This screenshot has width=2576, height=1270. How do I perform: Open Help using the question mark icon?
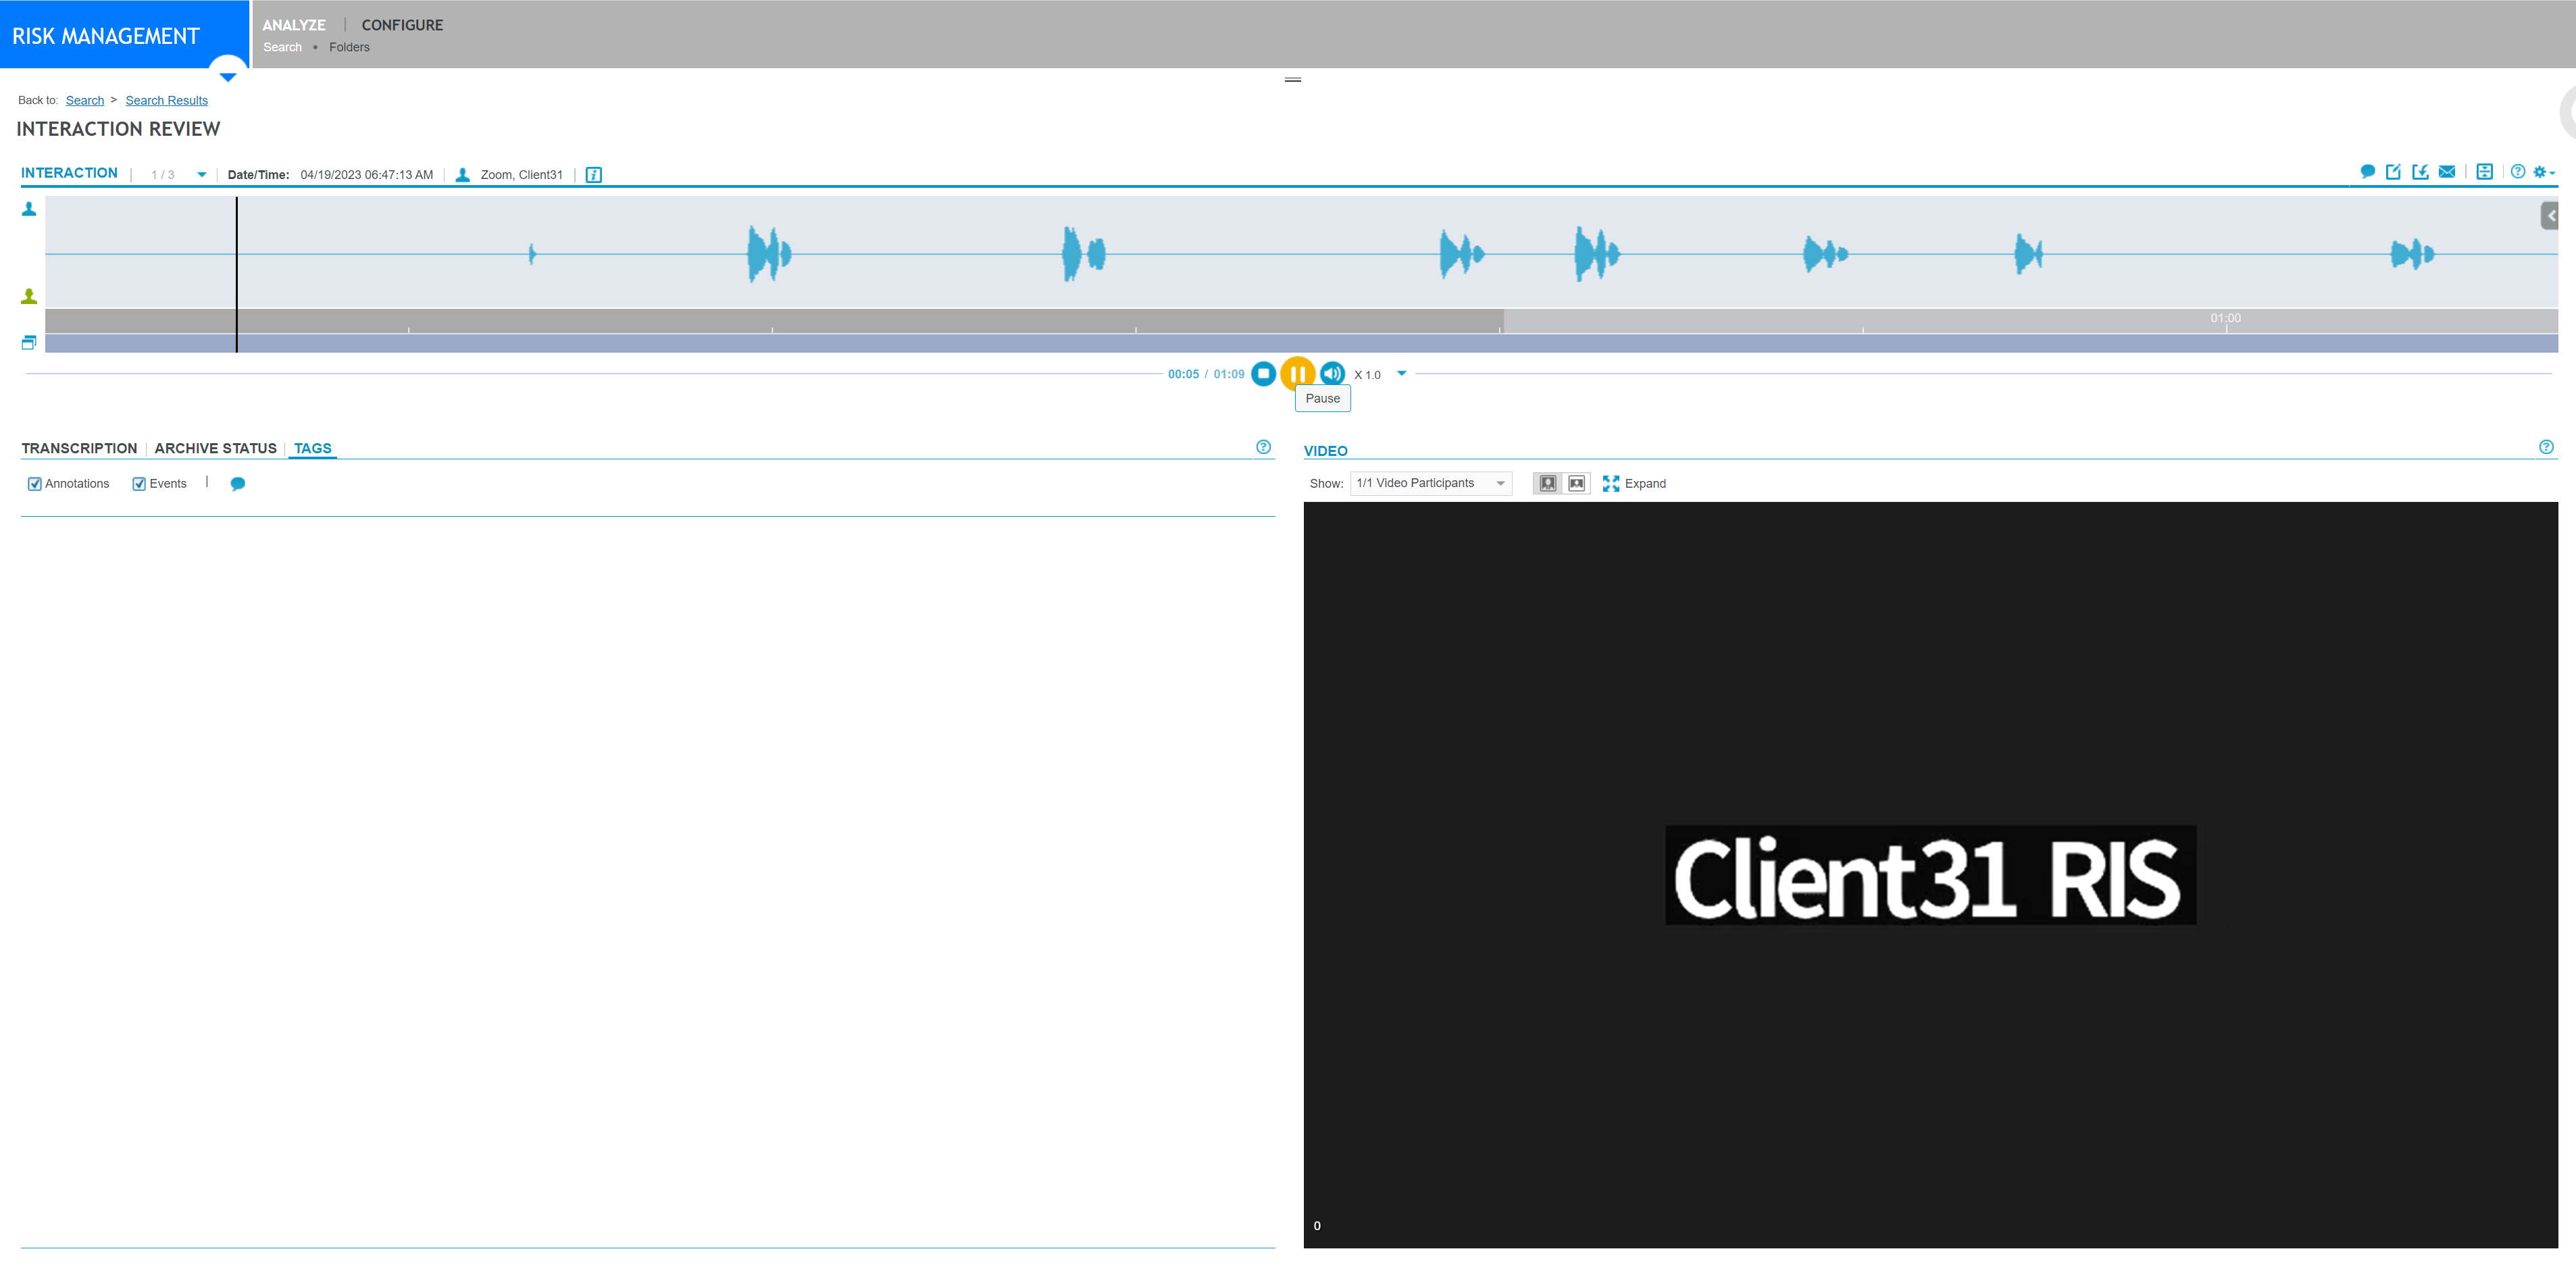point(2518,171)
